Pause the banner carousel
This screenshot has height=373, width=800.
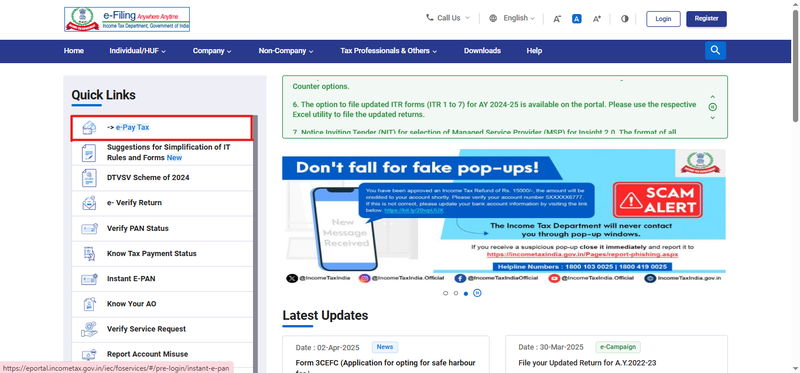477,293
